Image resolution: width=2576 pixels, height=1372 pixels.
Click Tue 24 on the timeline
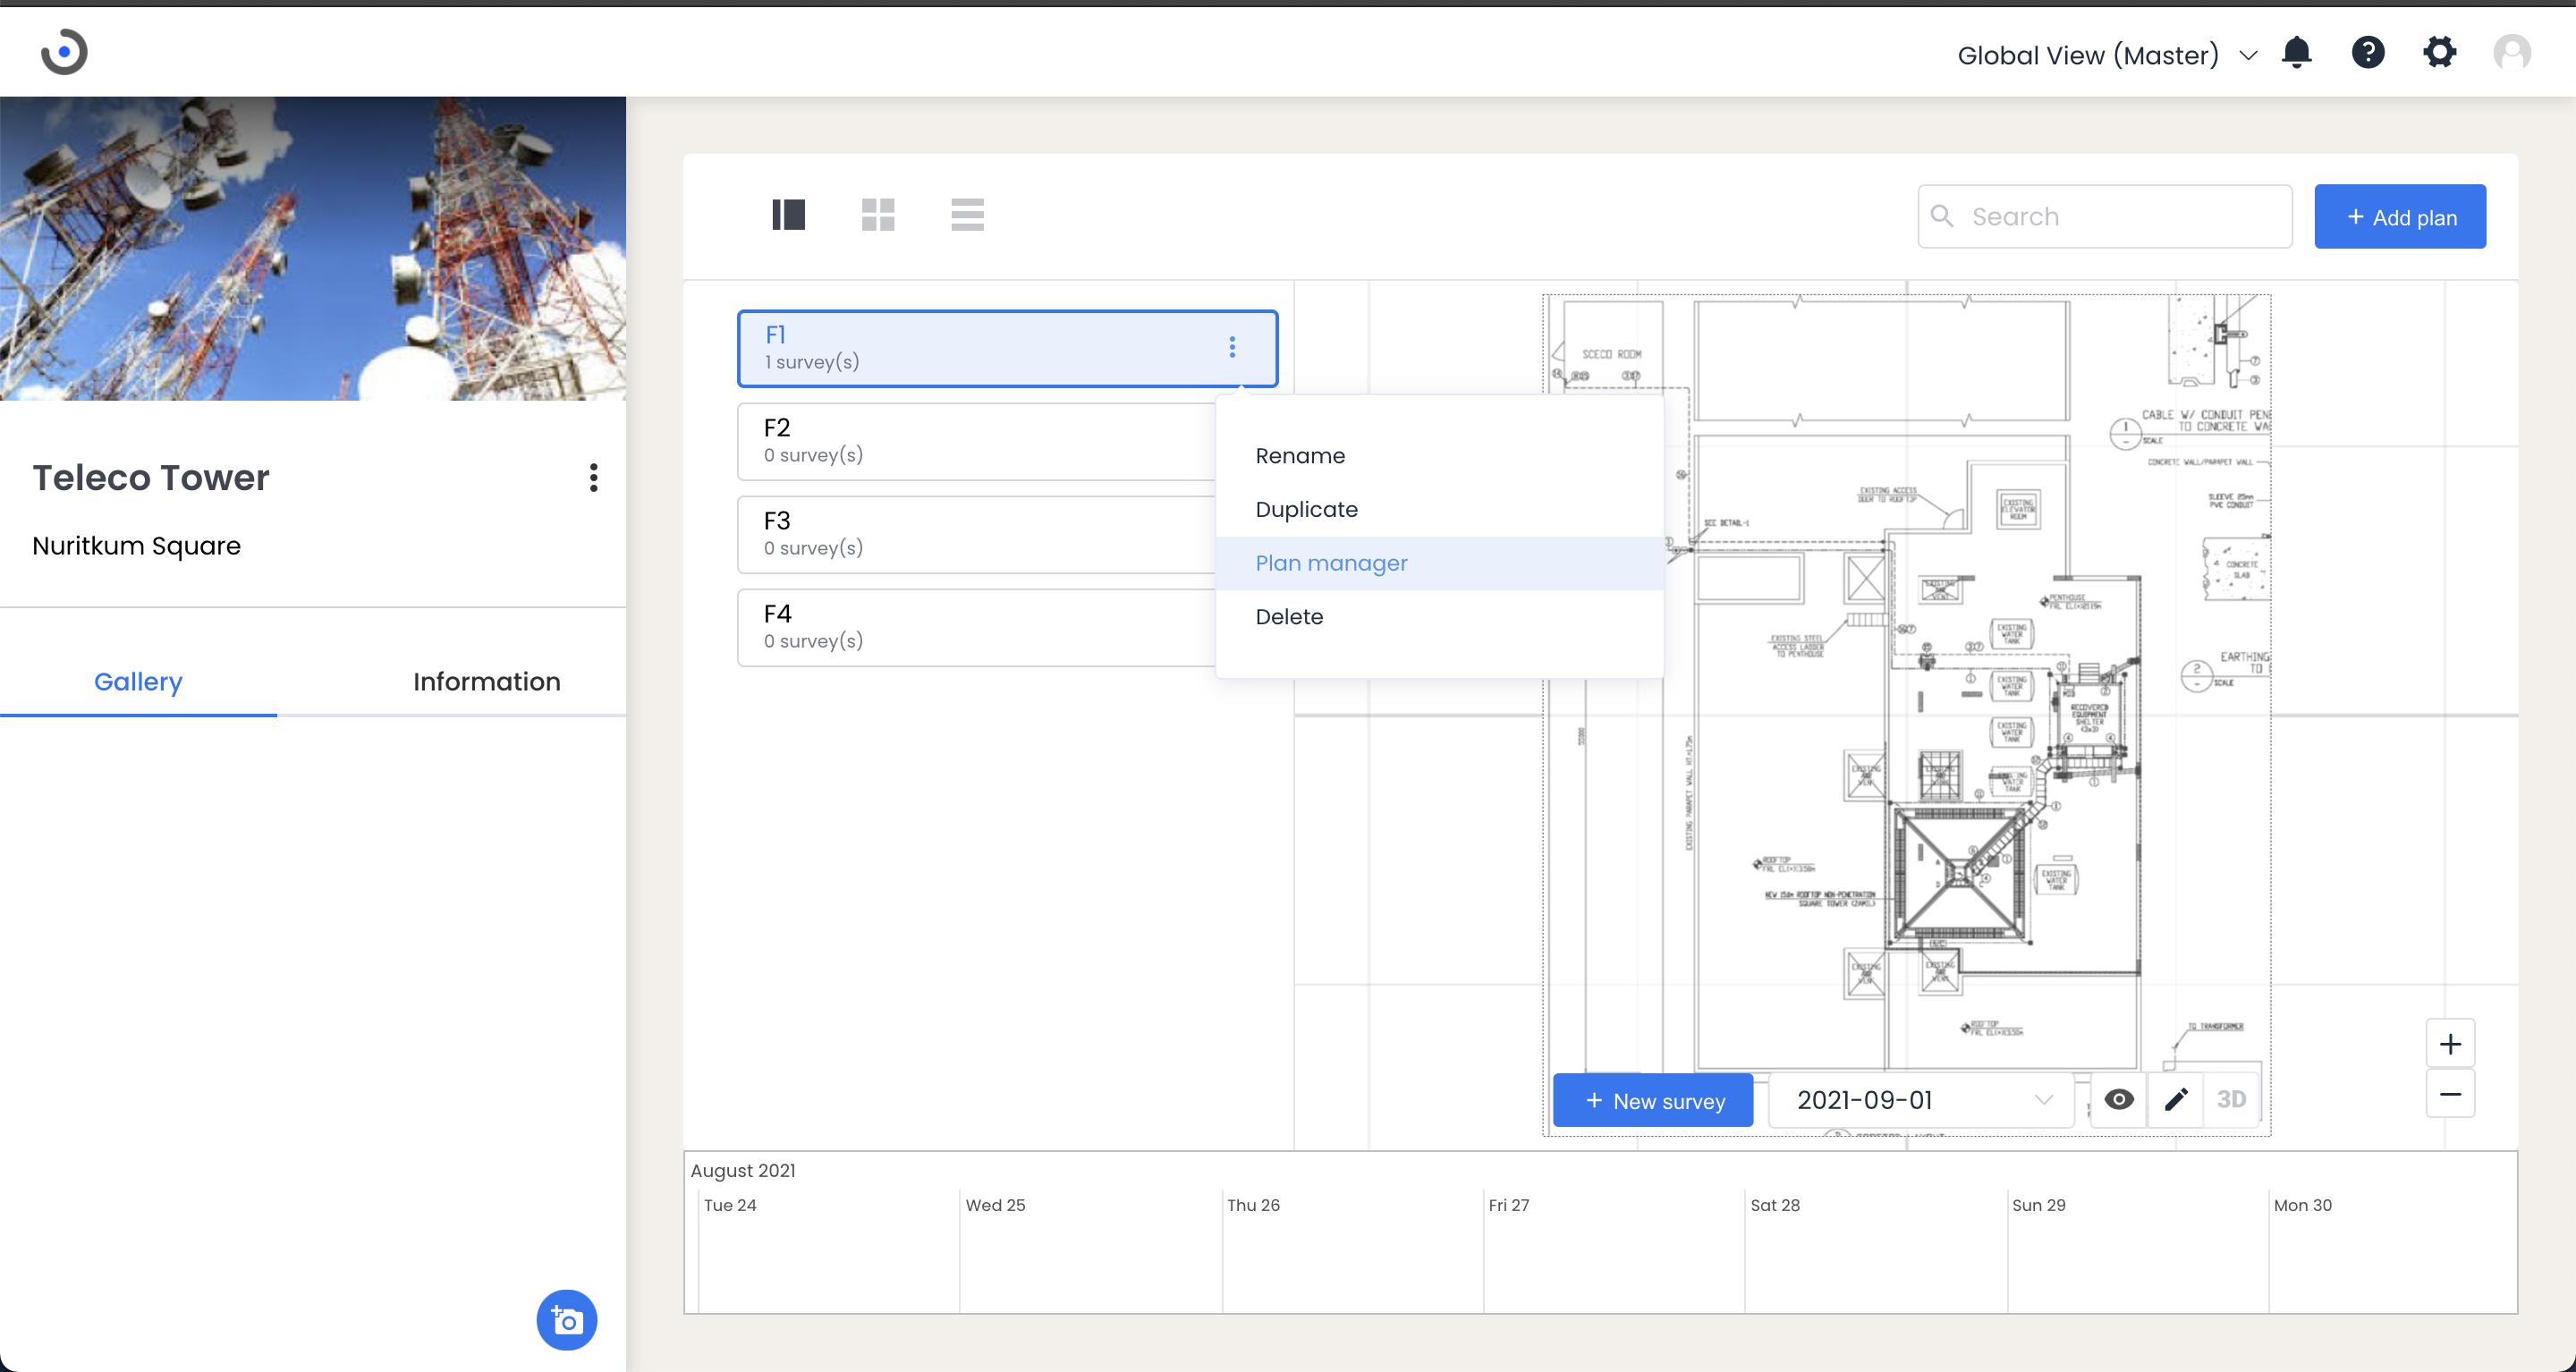click(x=730, y=1205)
